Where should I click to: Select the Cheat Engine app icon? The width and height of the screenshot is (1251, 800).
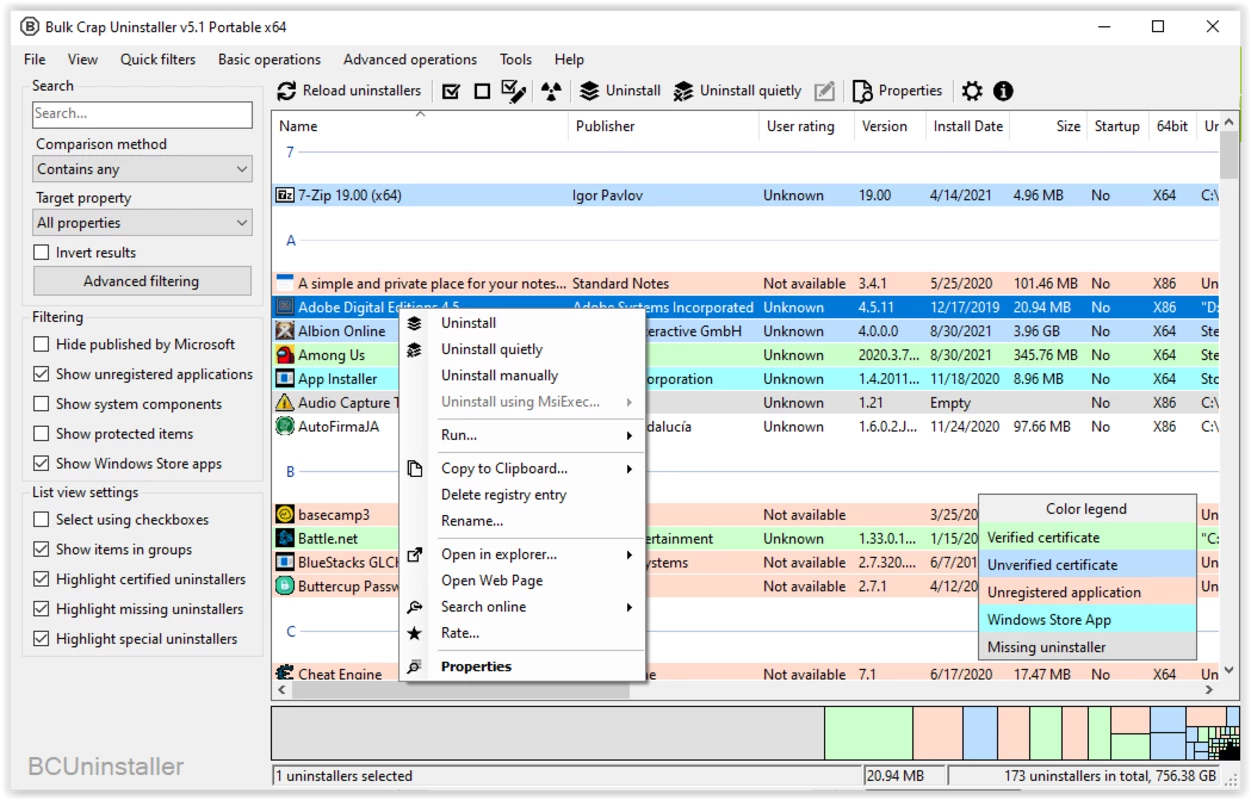click(x=285, y=674)
